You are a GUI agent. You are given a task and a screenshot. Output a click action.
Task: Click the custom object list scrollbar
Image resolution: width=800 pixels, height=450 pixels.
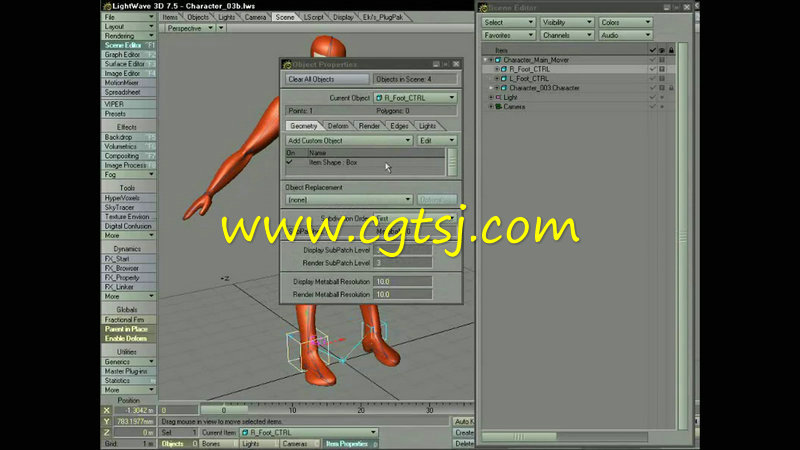pyautogui.click(x=452, y=162)
